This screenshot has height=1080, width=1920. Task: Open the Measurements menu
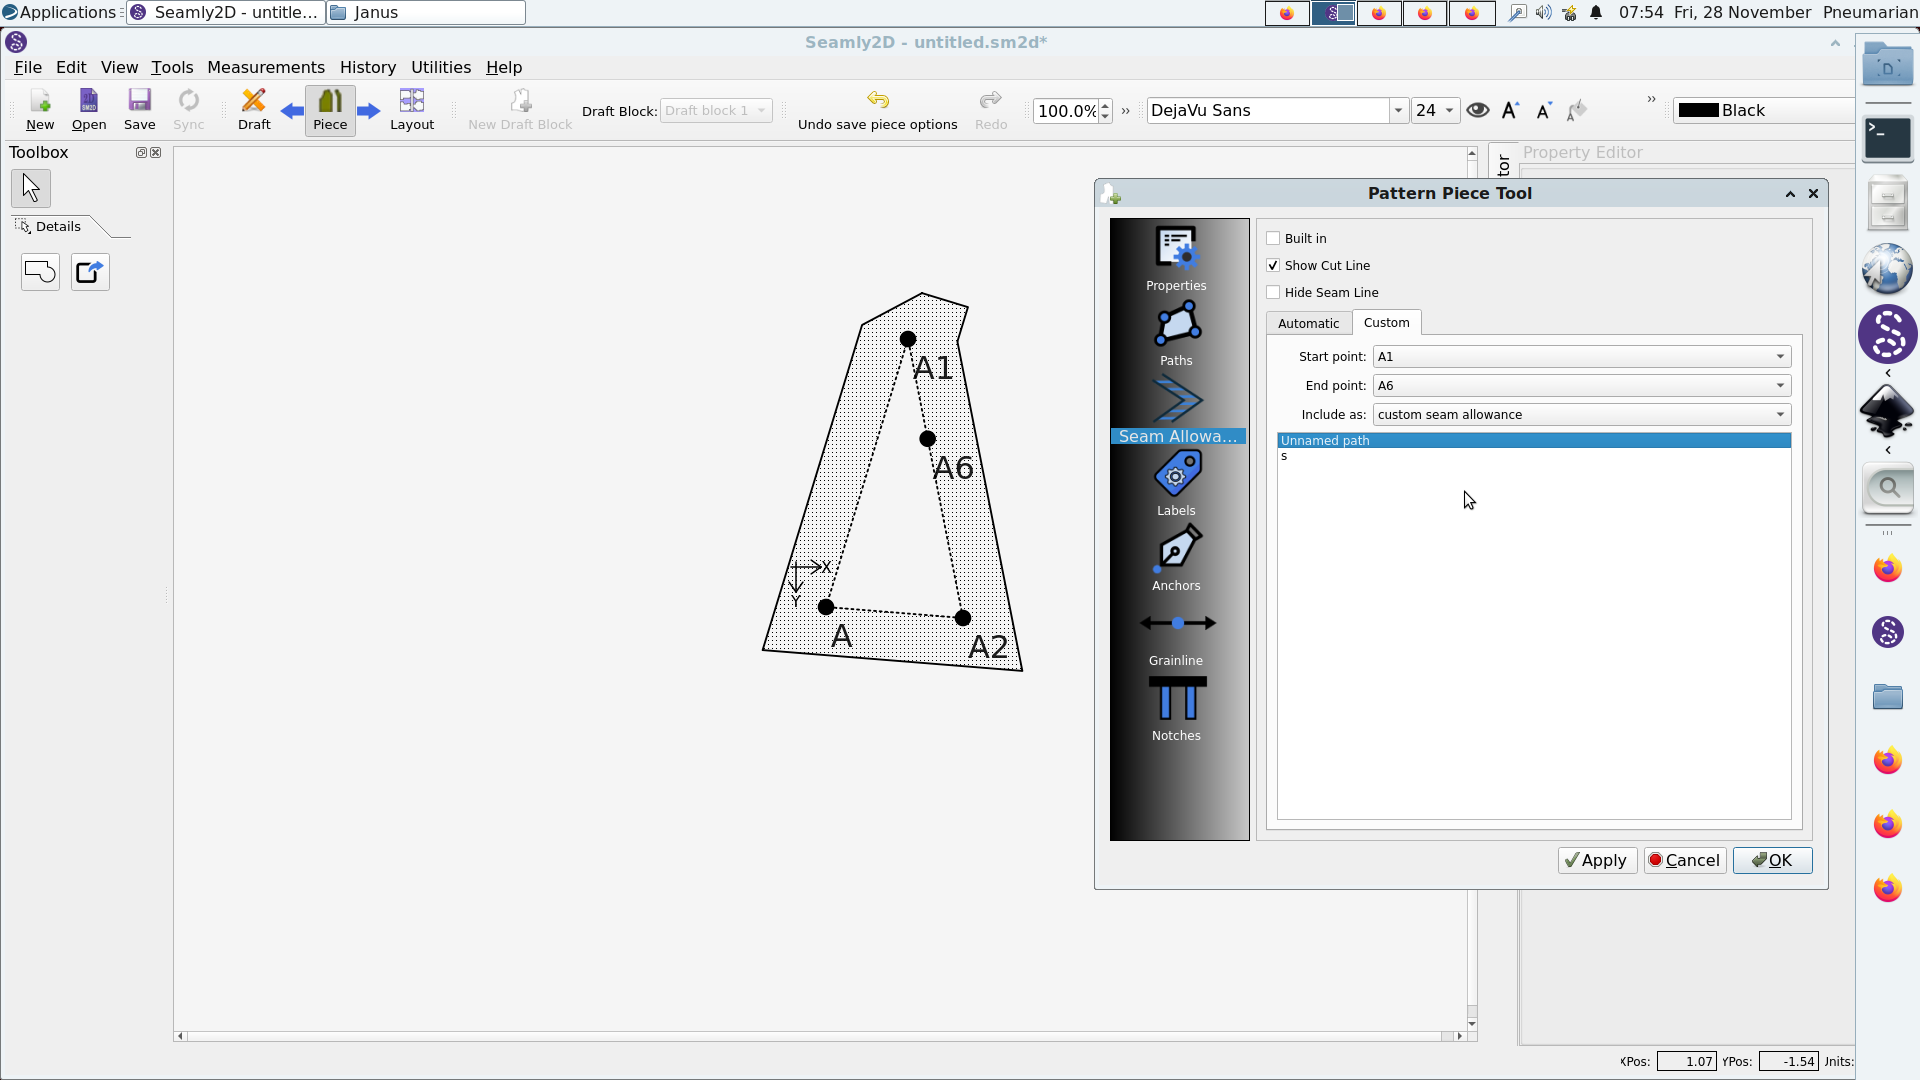click(265, 67)
